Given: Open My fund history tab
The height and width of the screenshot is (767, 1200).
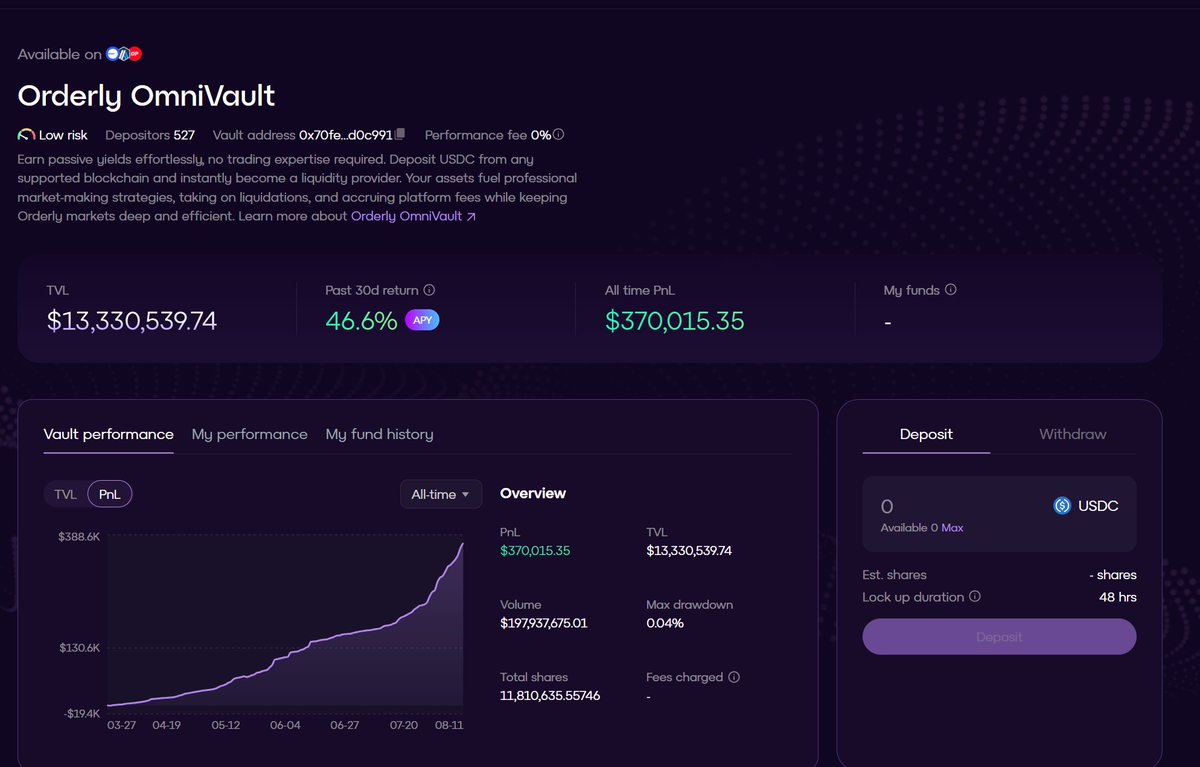Looking at the screenshot, I should [x=379, y=434].
